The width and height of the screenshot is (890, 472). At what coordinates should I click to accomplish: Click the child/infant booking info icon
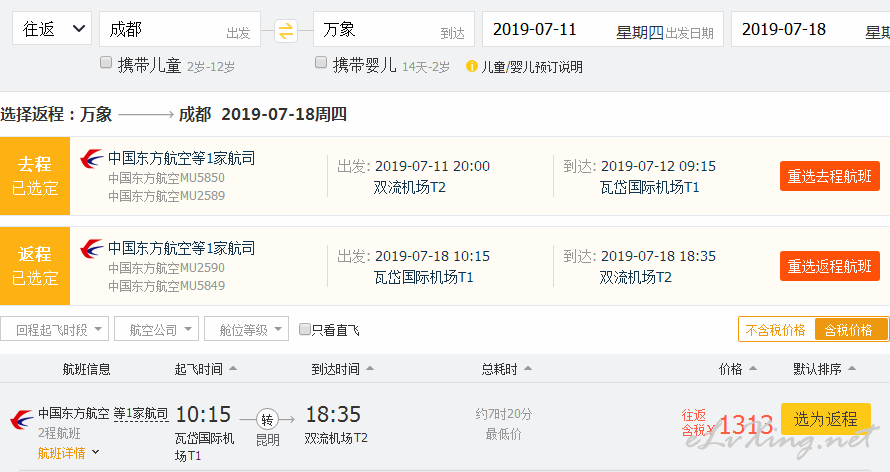coord(472,66)
